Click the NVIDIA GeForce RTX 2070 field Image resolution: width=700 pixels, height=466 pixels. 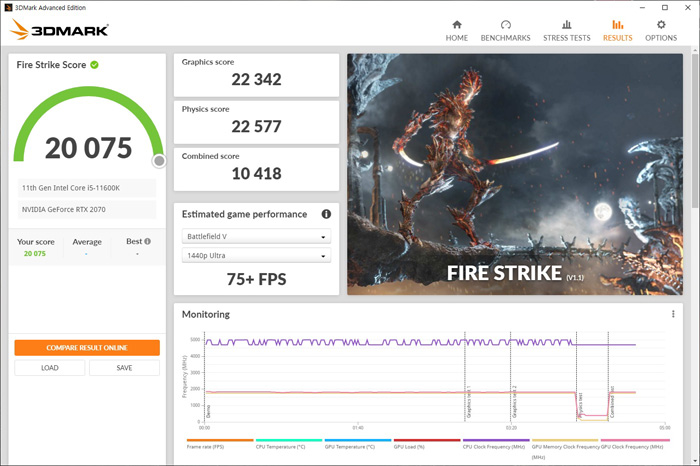click(x=87, y=209)
